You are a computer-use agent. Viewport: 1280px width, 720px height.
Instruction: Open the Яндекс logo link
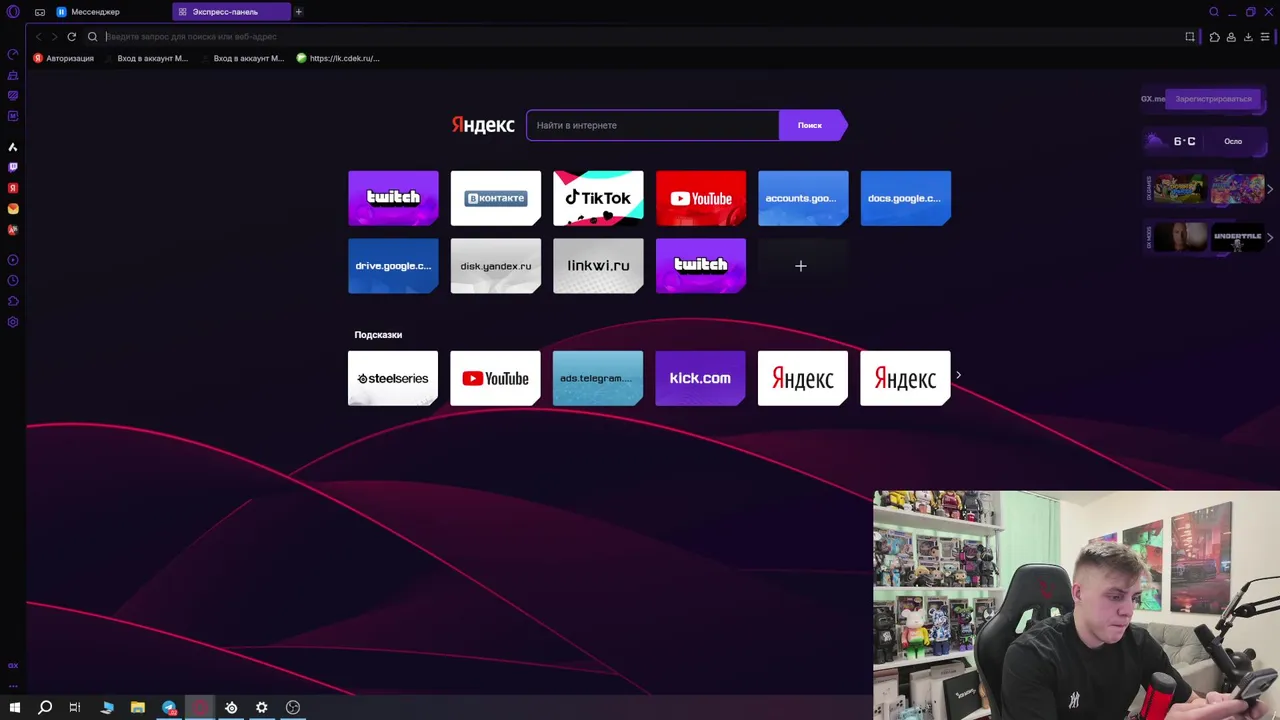483,125
